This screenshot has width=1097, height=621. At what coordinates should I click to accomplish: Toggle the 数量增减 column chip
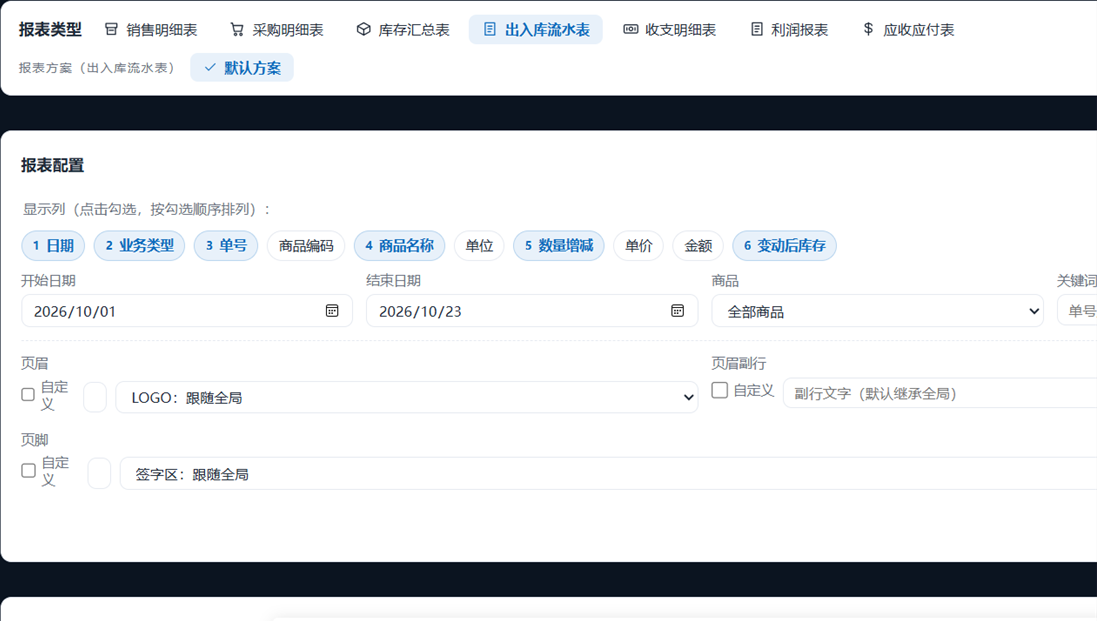coord(559,245)
